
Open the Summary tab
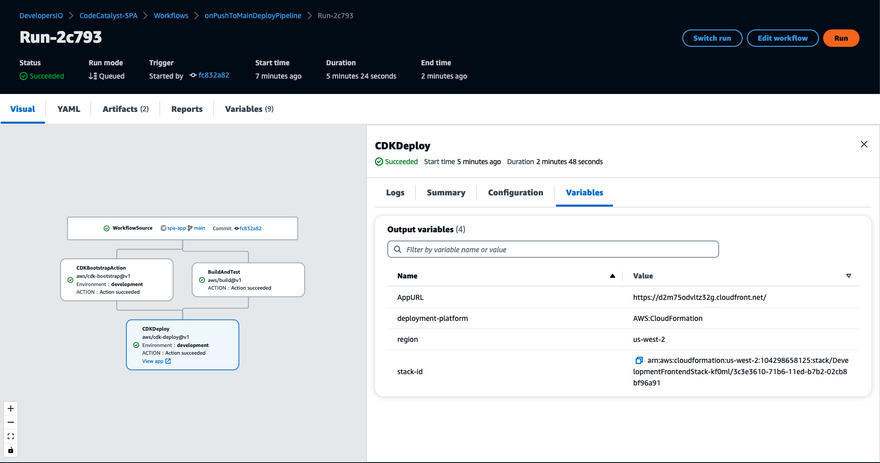446,193
